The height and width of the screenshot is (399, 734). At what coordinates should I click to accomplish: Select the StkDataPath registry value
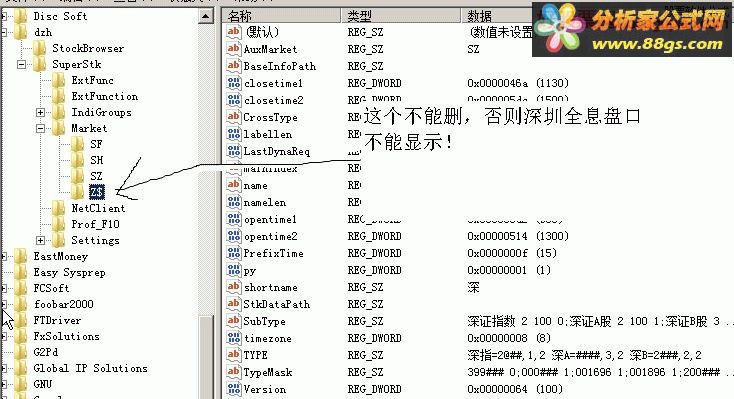277,304
